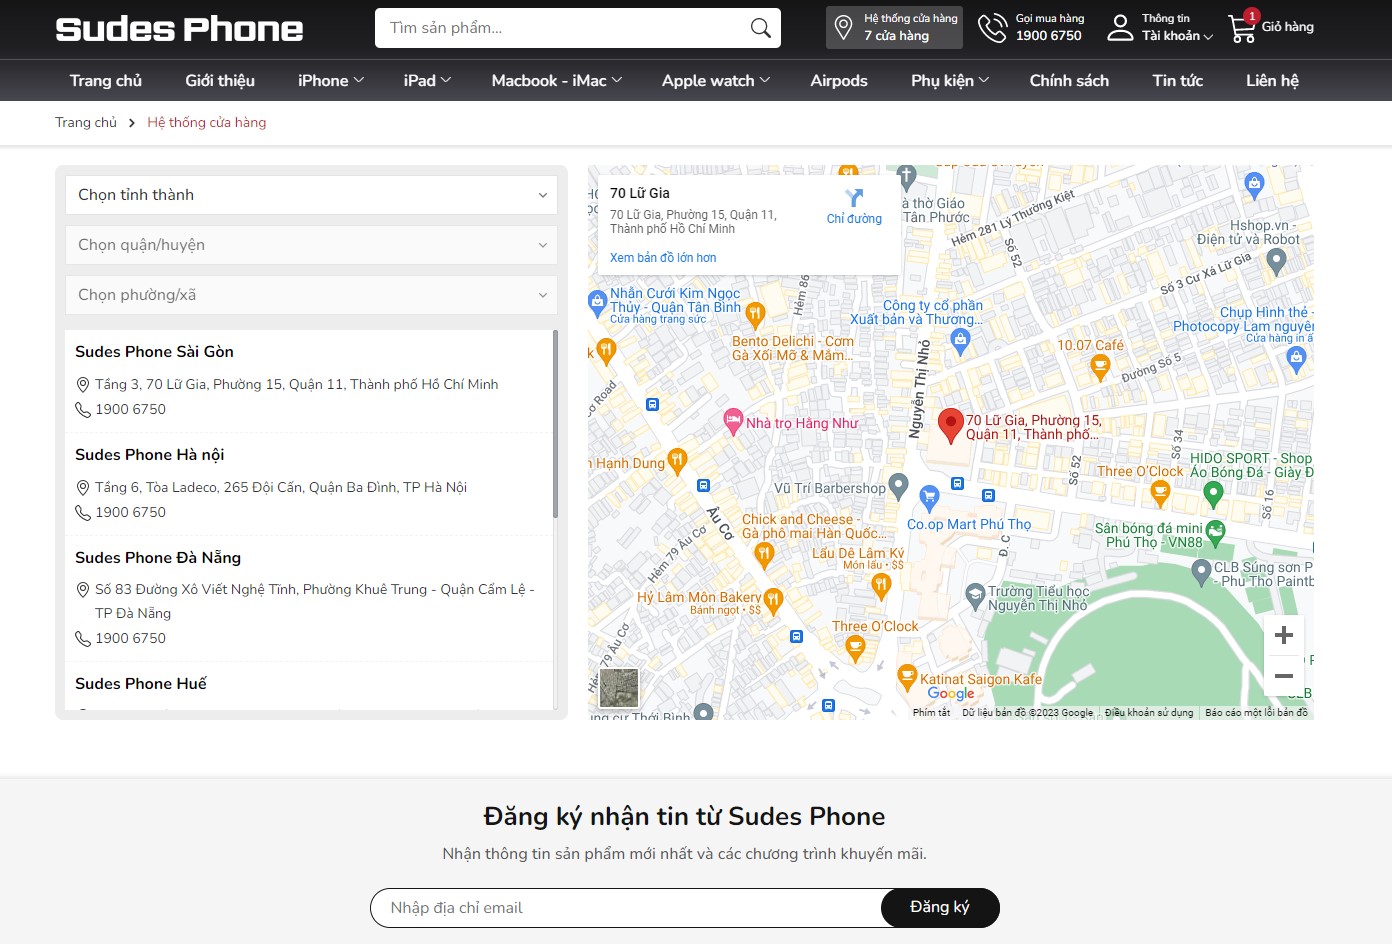
Task: Click the Tầng 6, Tòa Ladeco address
Action: click(281, 487)
